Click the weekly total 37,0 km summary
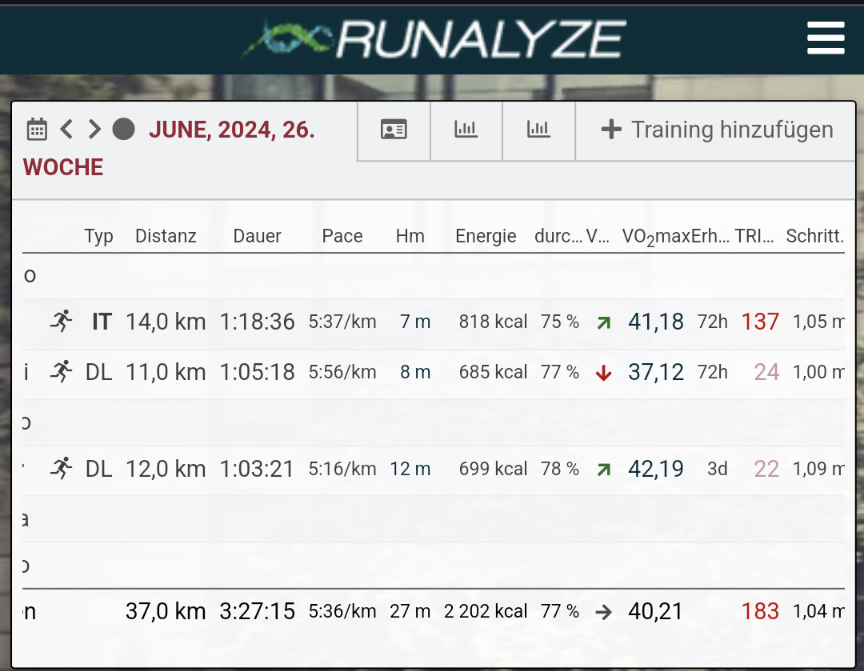The width and height of the screenshot is (864, 671). 166,611
